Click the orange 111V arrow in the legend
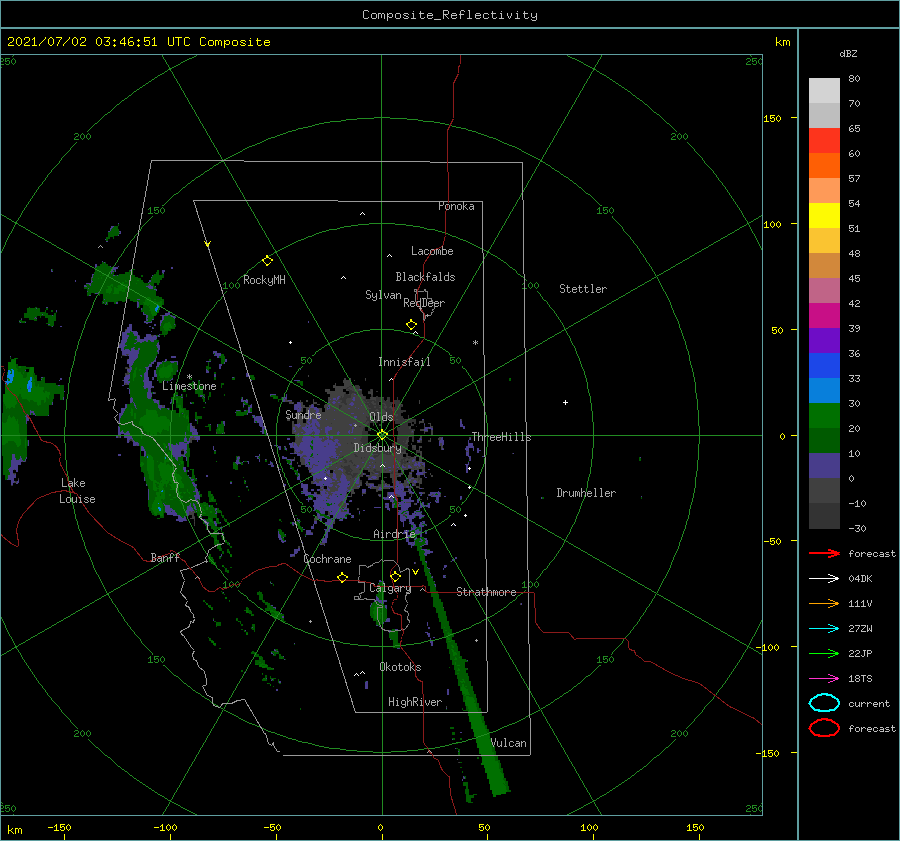 [824, 603]
